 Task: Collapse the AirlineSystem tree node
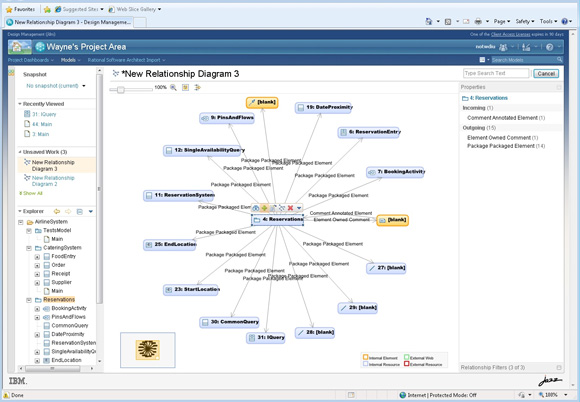pos(21,222)
